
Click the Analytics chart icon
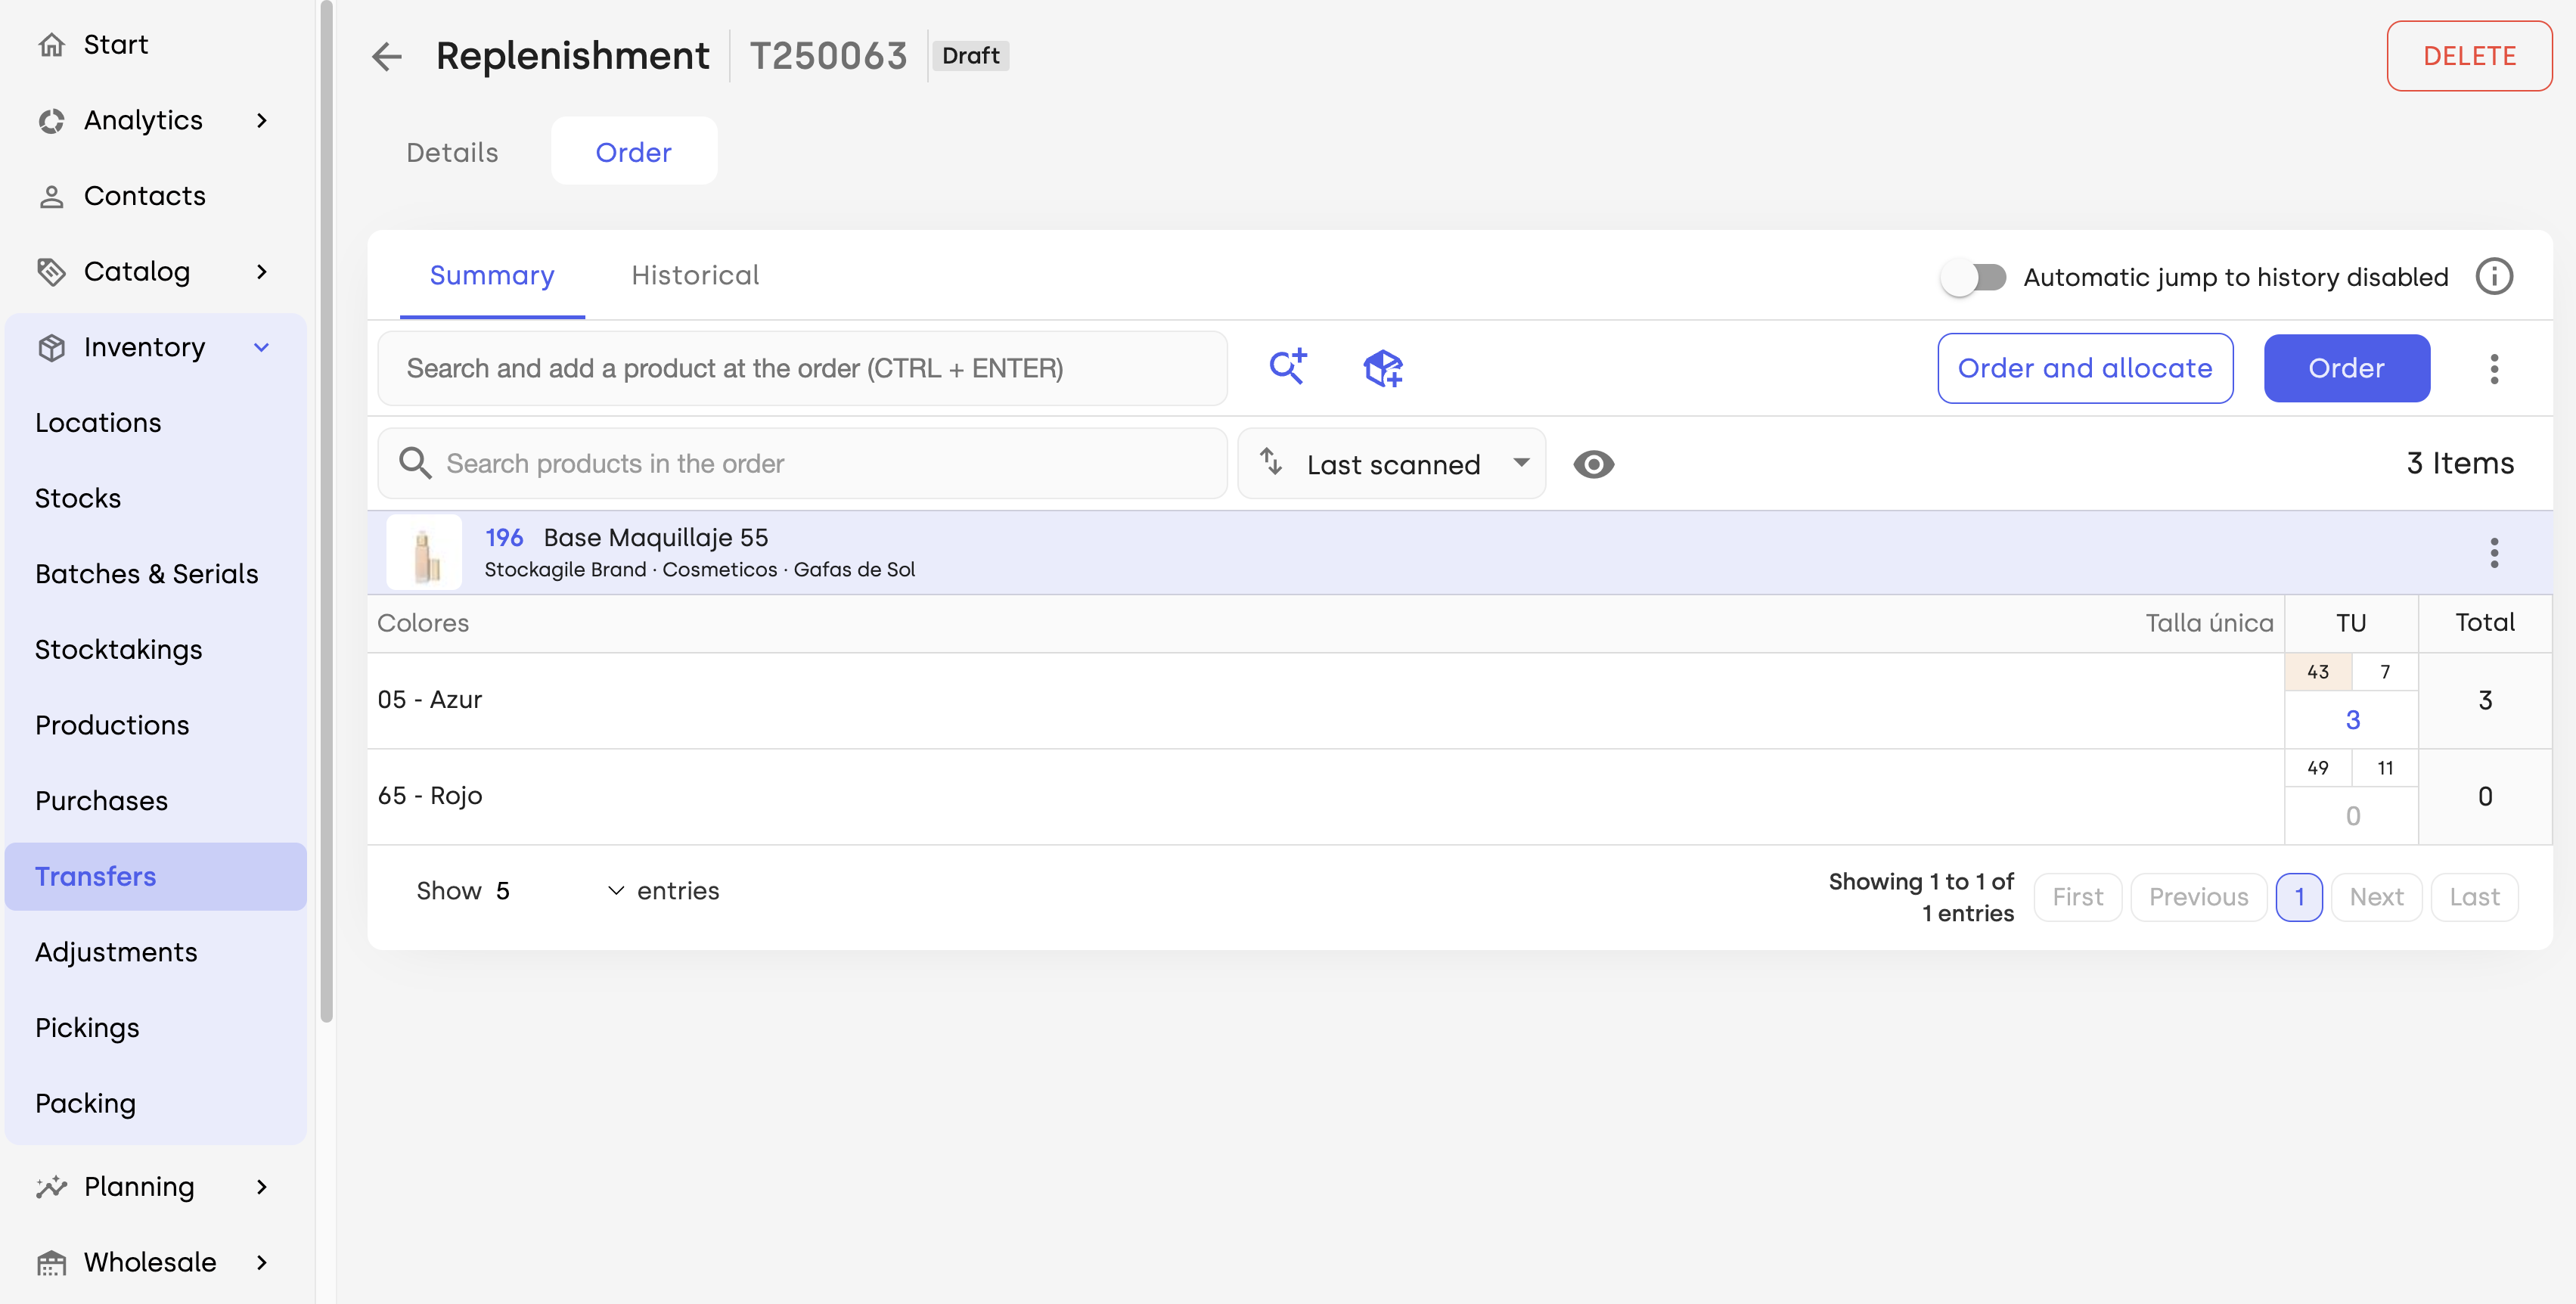51,121
